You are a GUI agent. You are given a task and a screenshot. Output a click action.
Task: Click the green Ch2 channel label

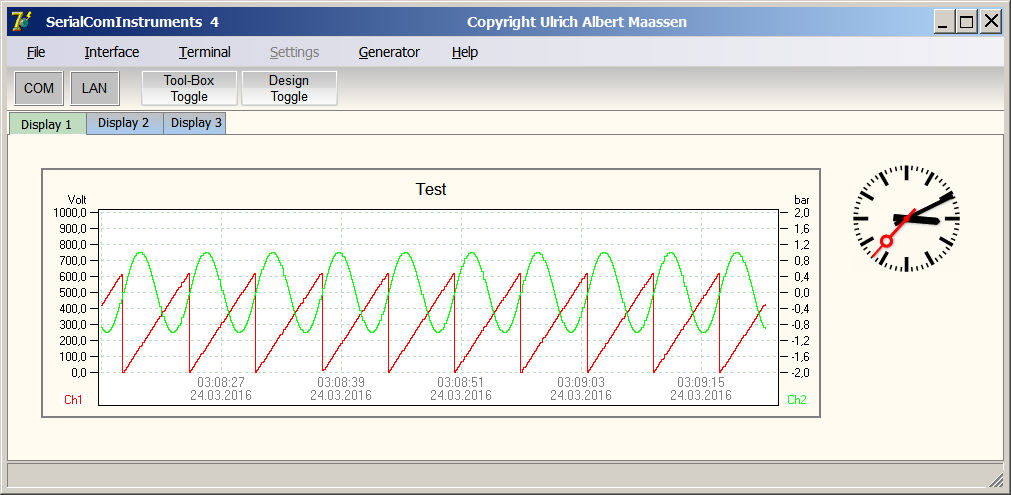click(x=797, y=400)
